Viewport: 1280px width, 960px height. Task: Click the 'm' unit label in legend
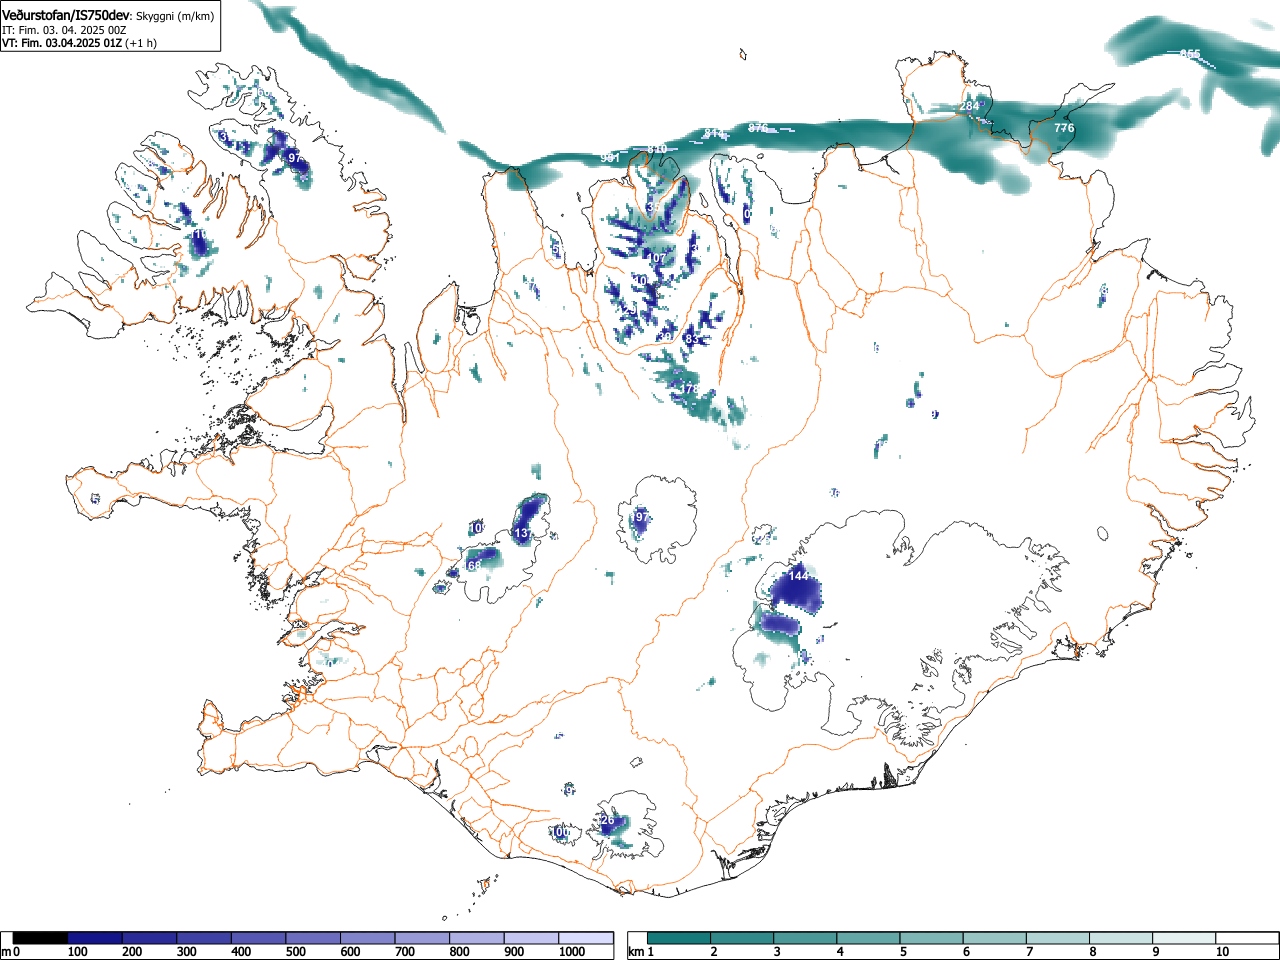(x=6, y=952)
